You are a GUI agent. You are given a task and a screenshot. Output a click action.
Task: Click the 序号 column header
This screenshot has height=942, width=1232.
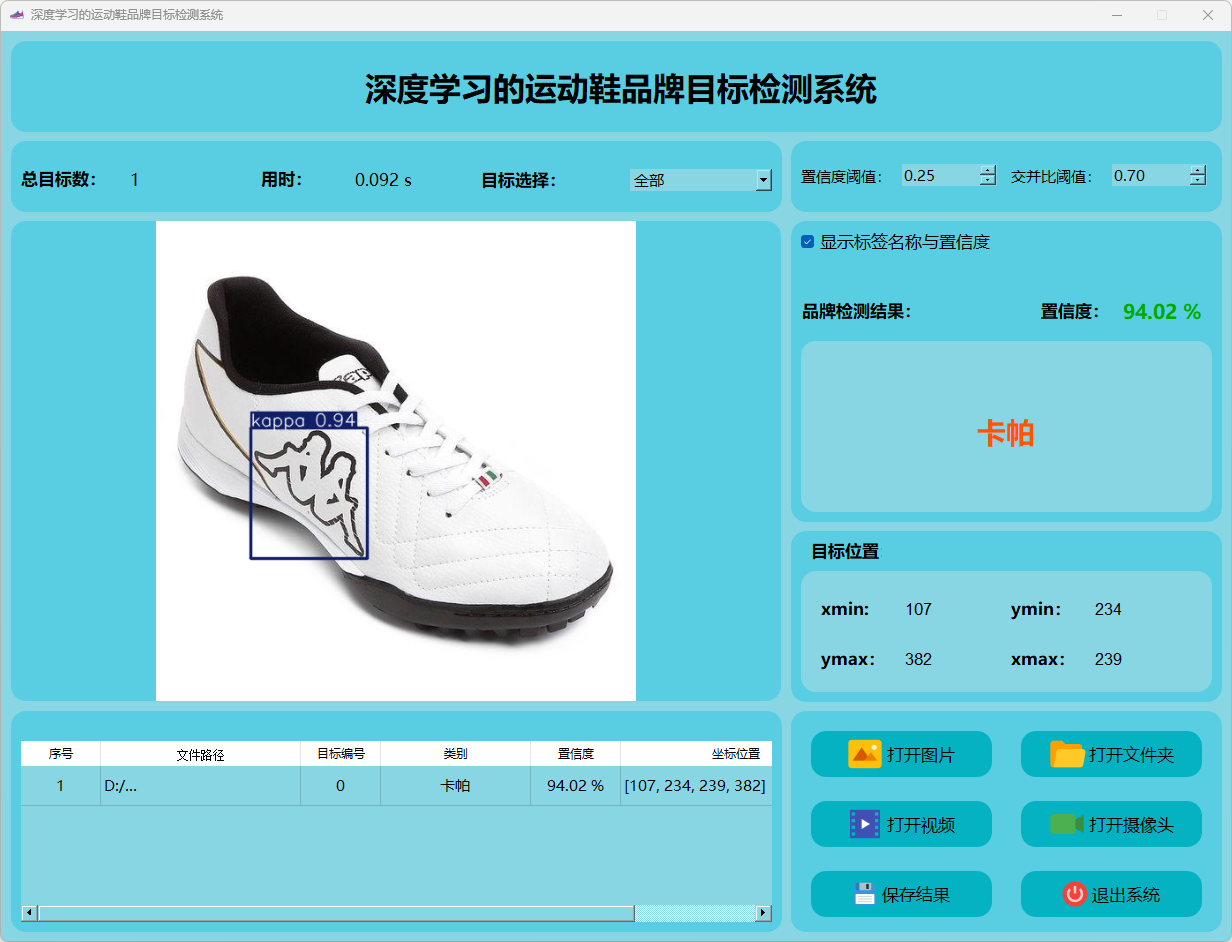(x=61, y=754)
